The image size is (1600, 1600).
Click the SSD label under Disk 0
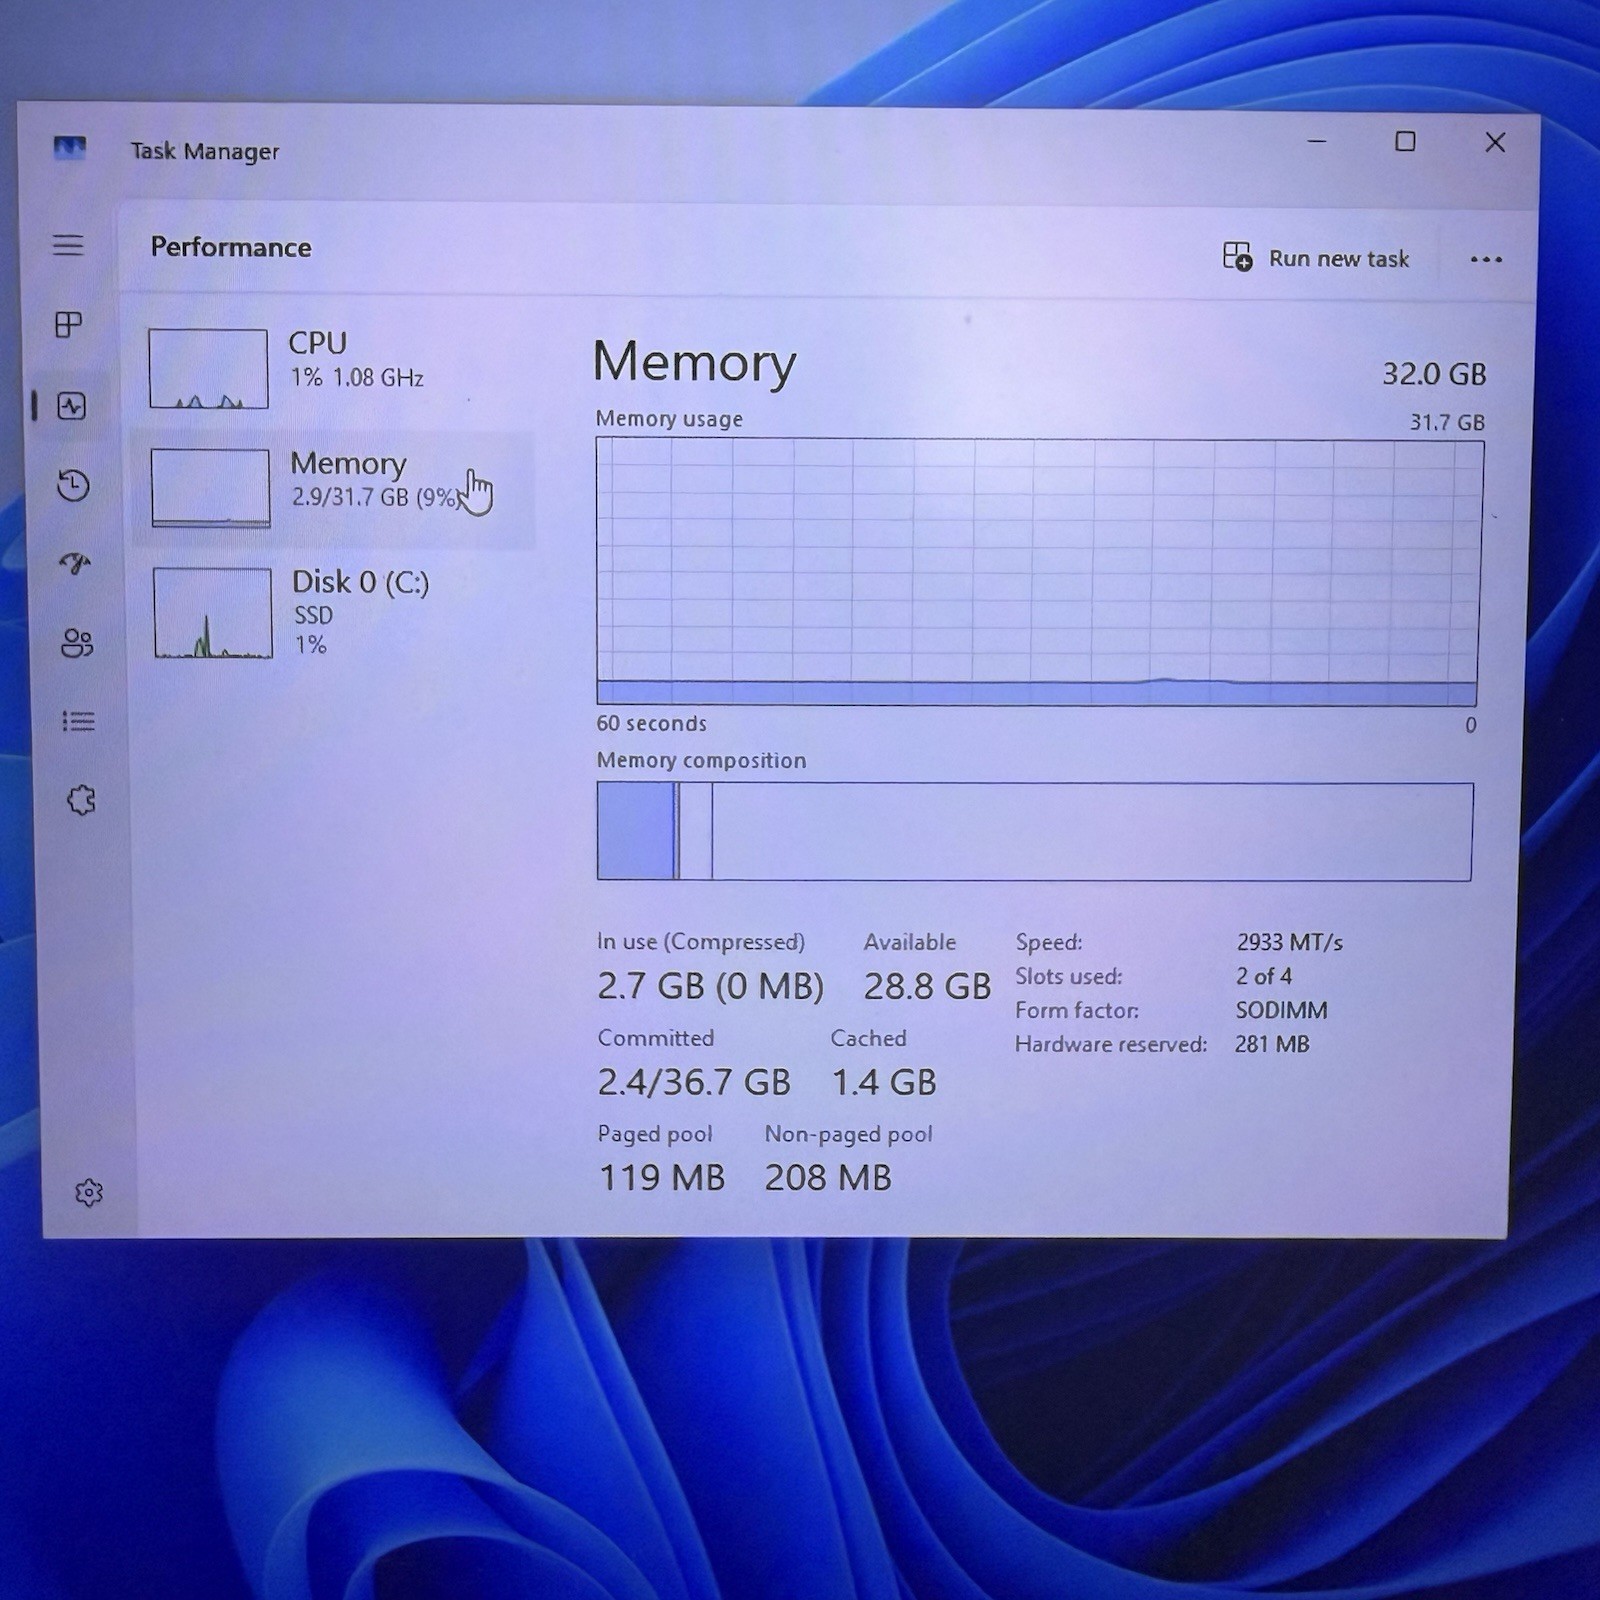(313, 615)
